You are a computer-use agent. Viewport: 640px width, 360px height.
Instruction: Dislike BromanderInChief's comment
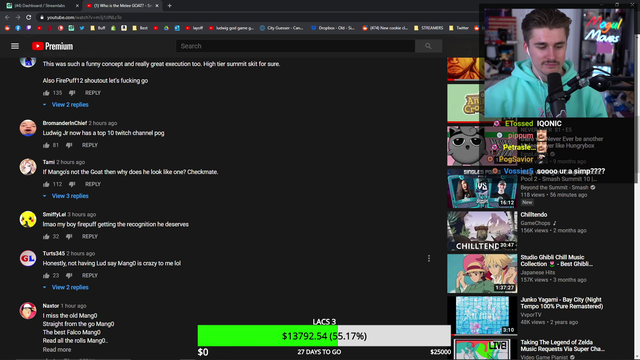point(69,145)
